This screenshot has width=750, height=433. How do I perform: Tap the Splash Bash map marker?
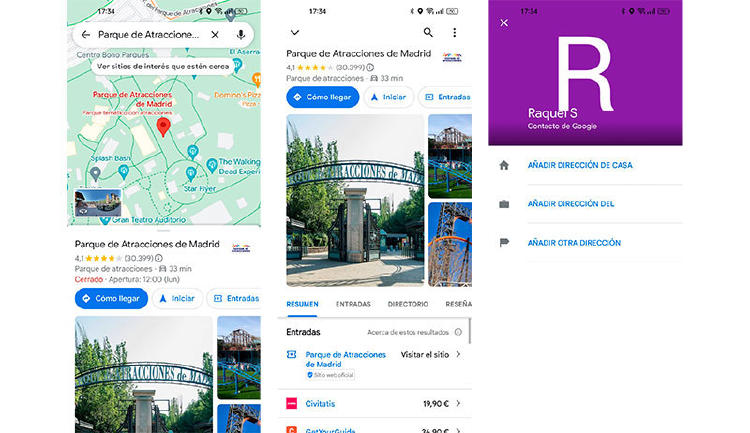click(123, 171)
